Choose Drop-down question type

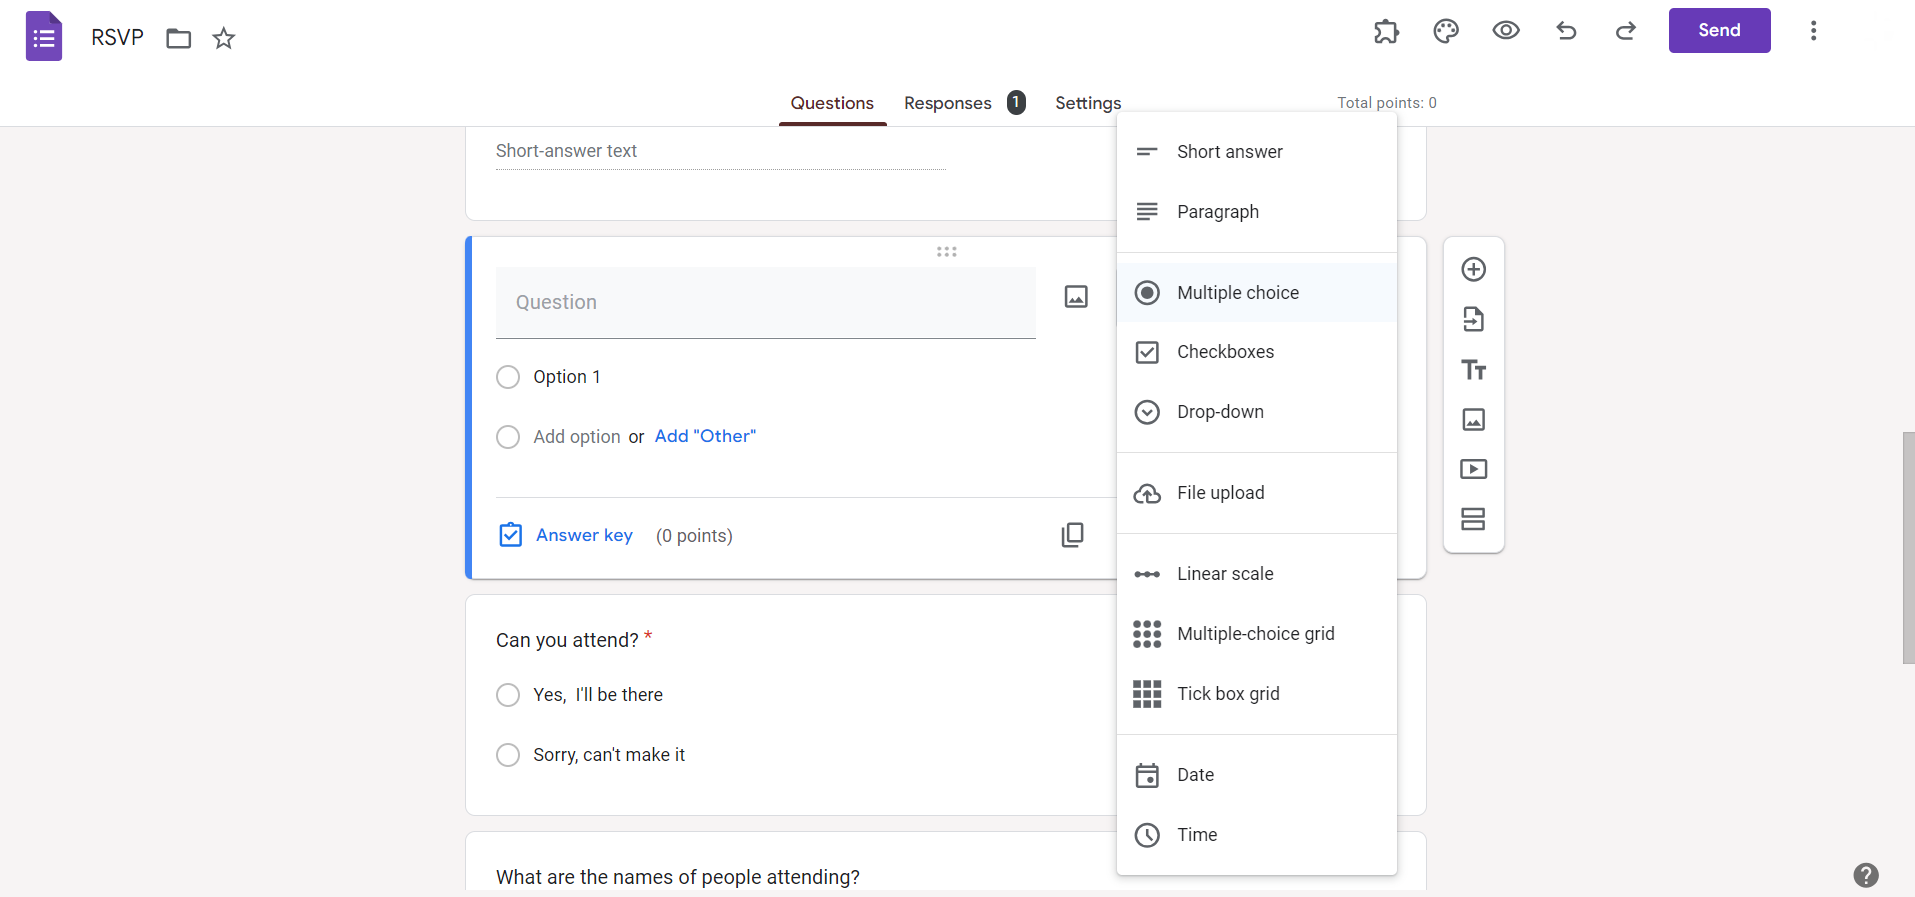(x=1220, y=412)
